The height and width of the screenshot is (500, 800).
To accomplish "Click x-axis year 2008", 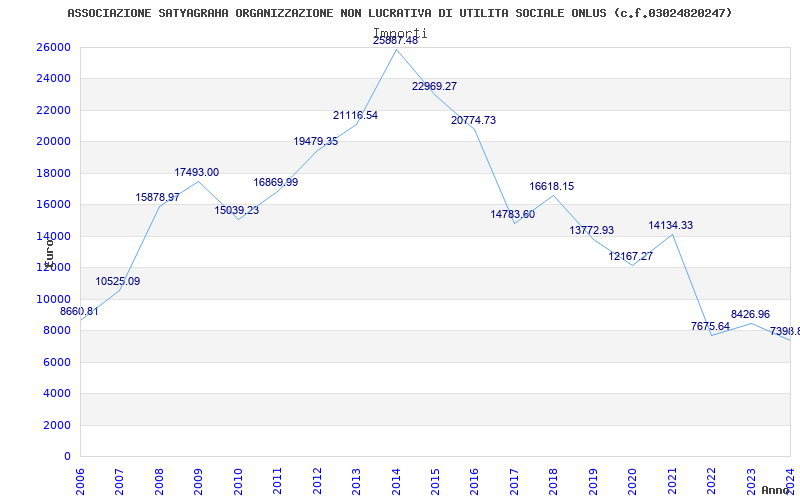I will (159, 481).
